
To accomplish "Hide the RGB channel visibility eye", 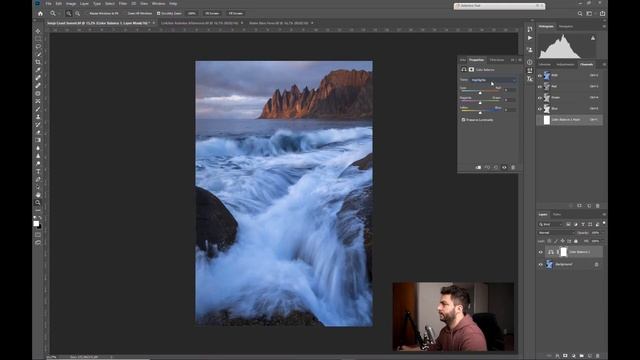I will (x=540, y=76).
